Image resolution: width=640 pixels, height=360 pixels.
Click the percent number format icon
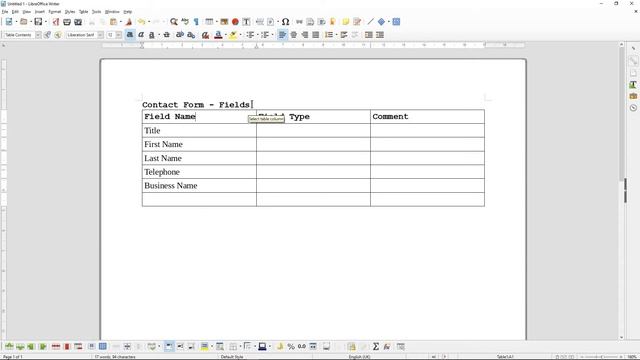(x=291, y=347)
